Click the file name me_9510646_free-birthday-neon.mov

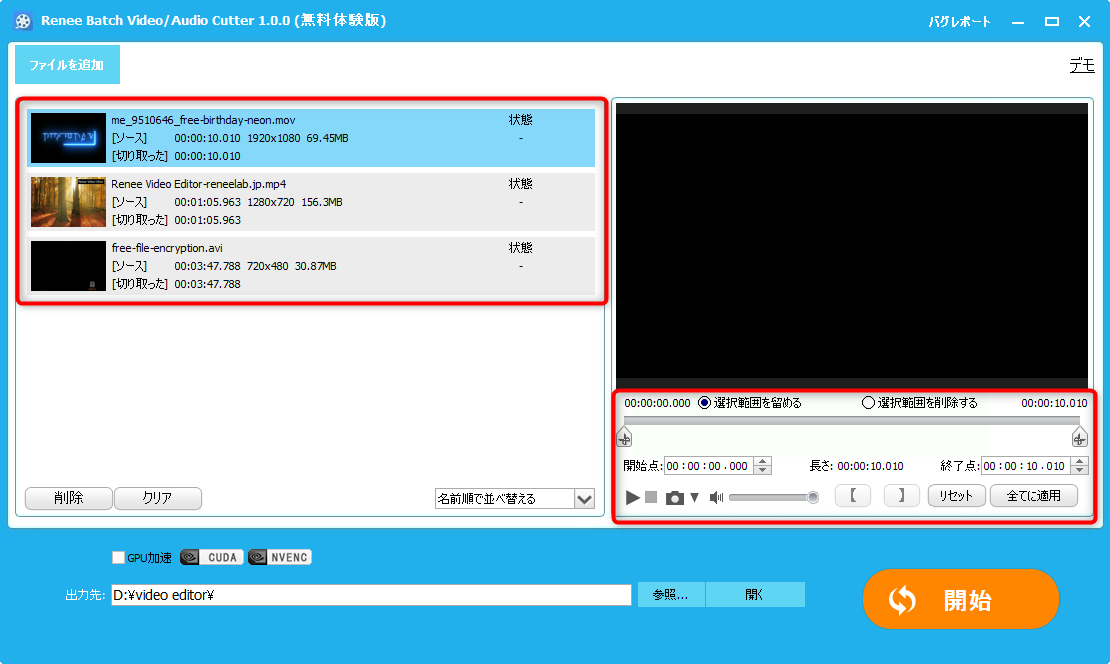point(203,120)
